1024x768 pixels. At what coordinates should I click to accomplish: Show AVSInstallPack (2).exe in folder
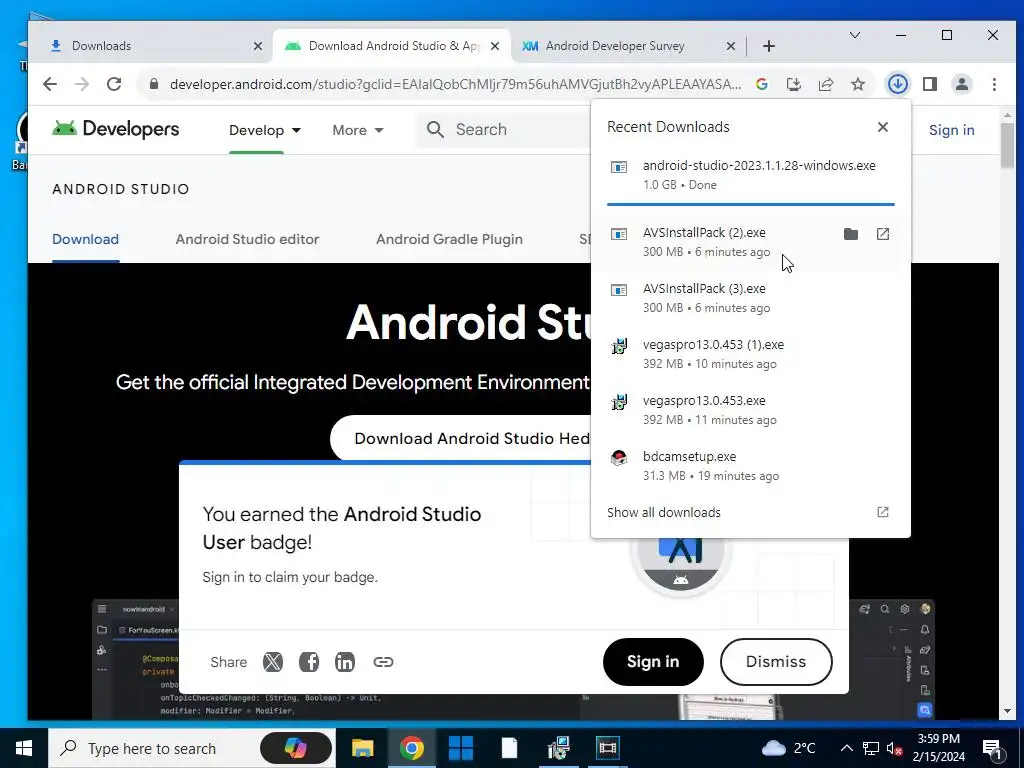pyautogui.click(x=850, y=234)
